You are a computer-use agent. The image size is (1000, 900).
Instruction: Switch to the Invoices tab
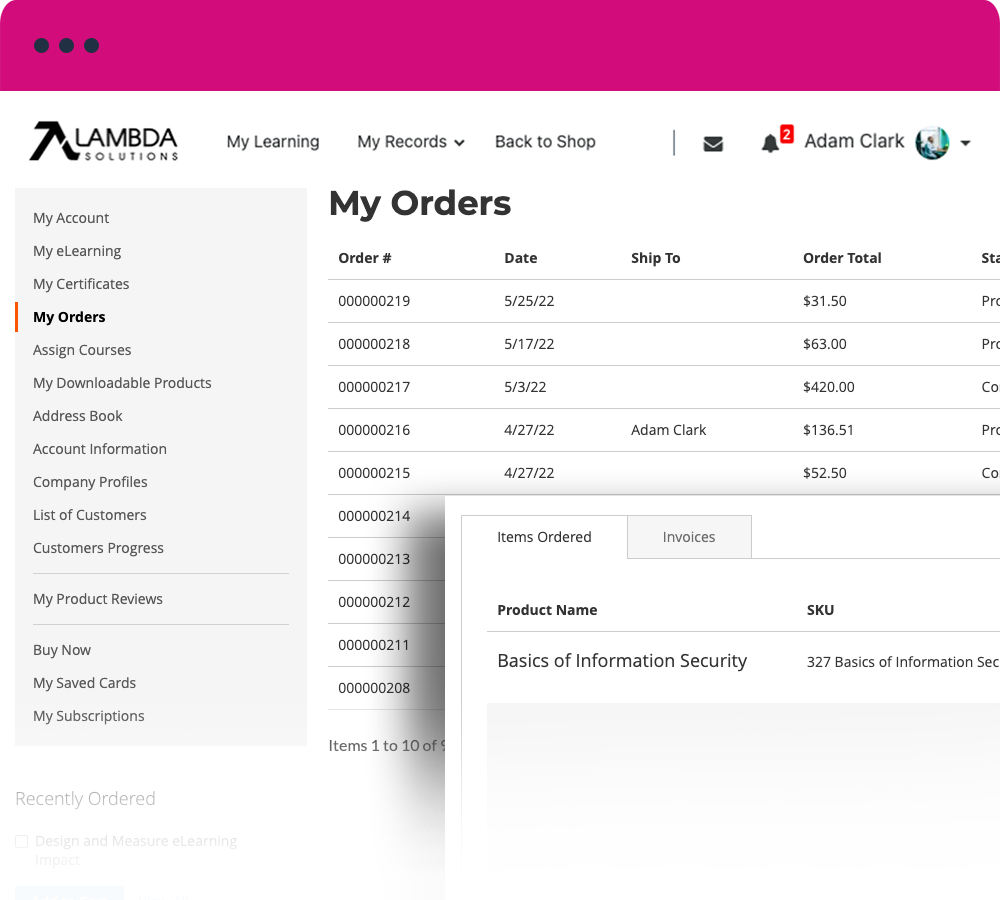689,537
